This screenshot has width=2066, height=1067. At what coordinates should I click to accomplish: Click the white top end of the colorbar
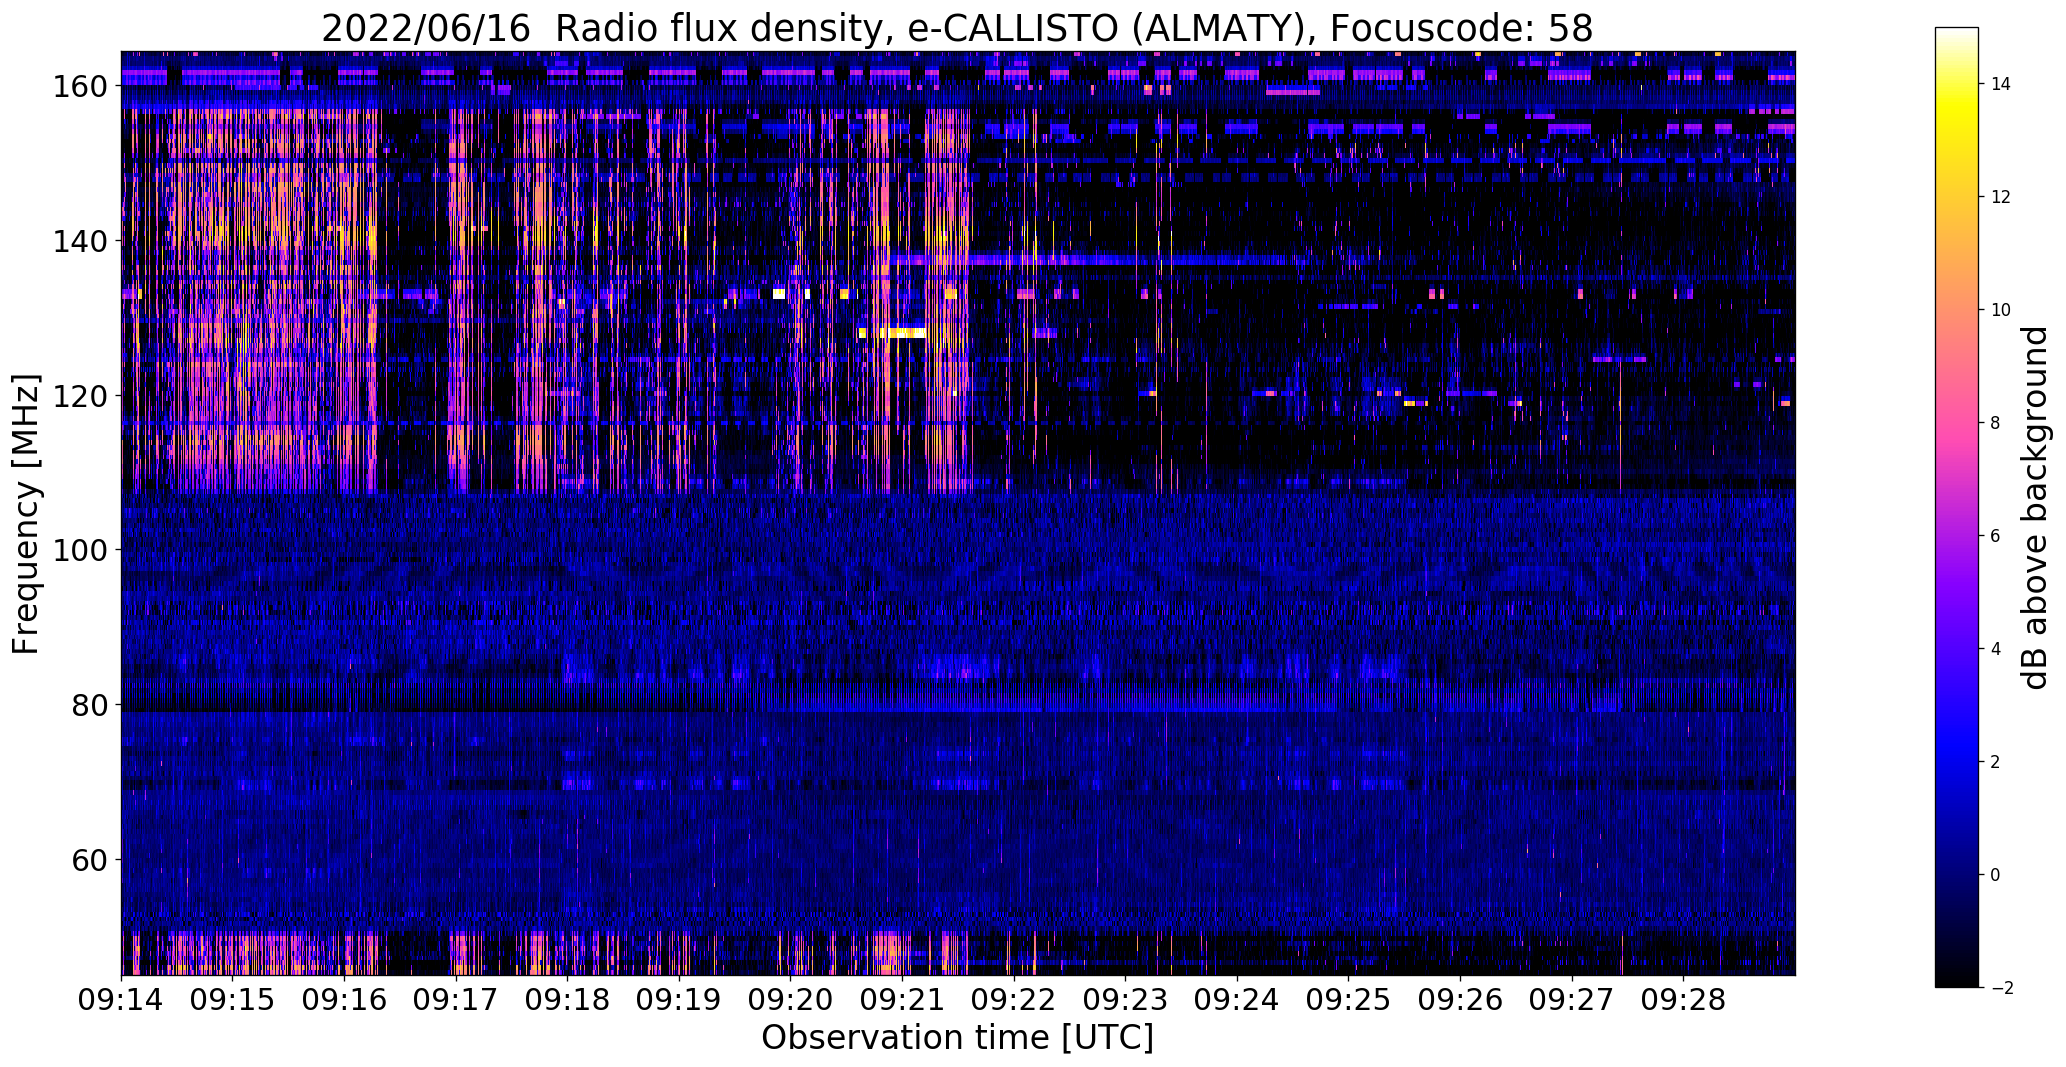[1957, 33]
